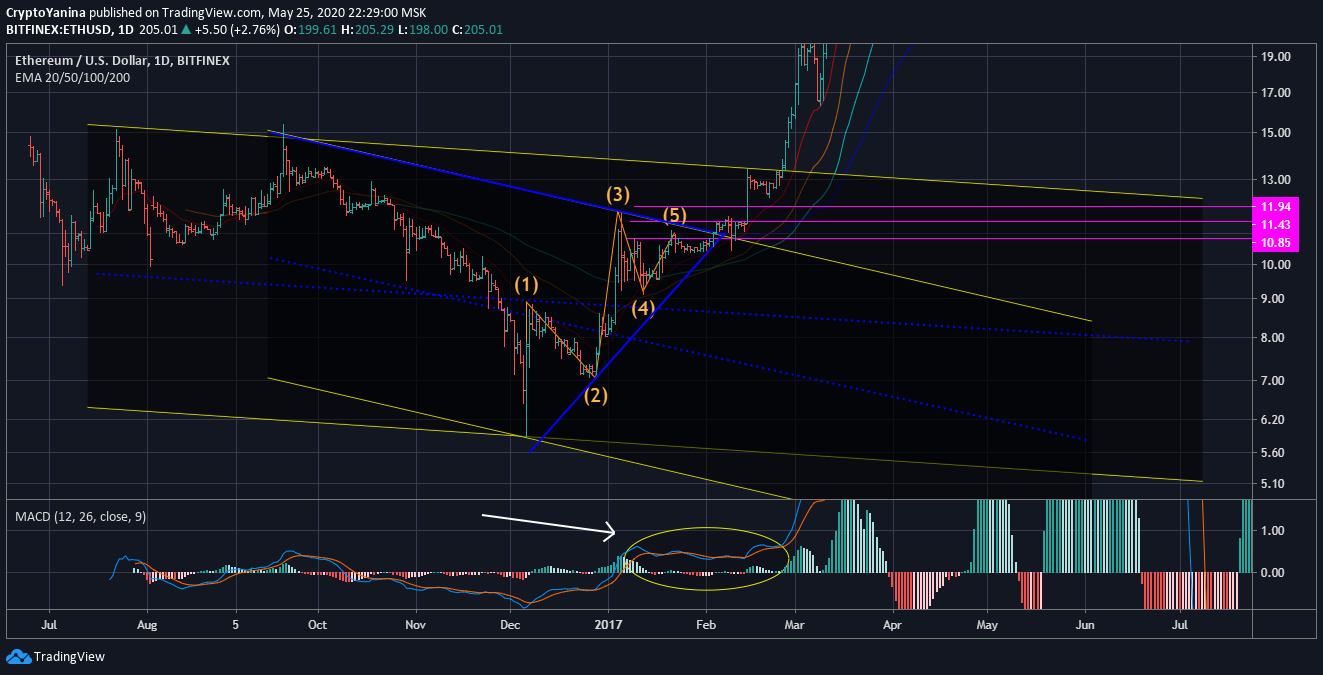Click the close price C:205.01

click(477, 30)
